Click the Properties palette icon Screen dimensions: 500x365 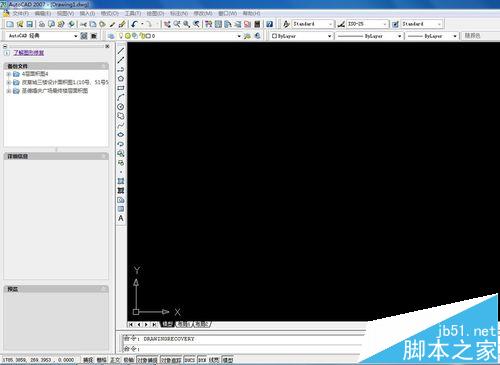click(209, 24)
